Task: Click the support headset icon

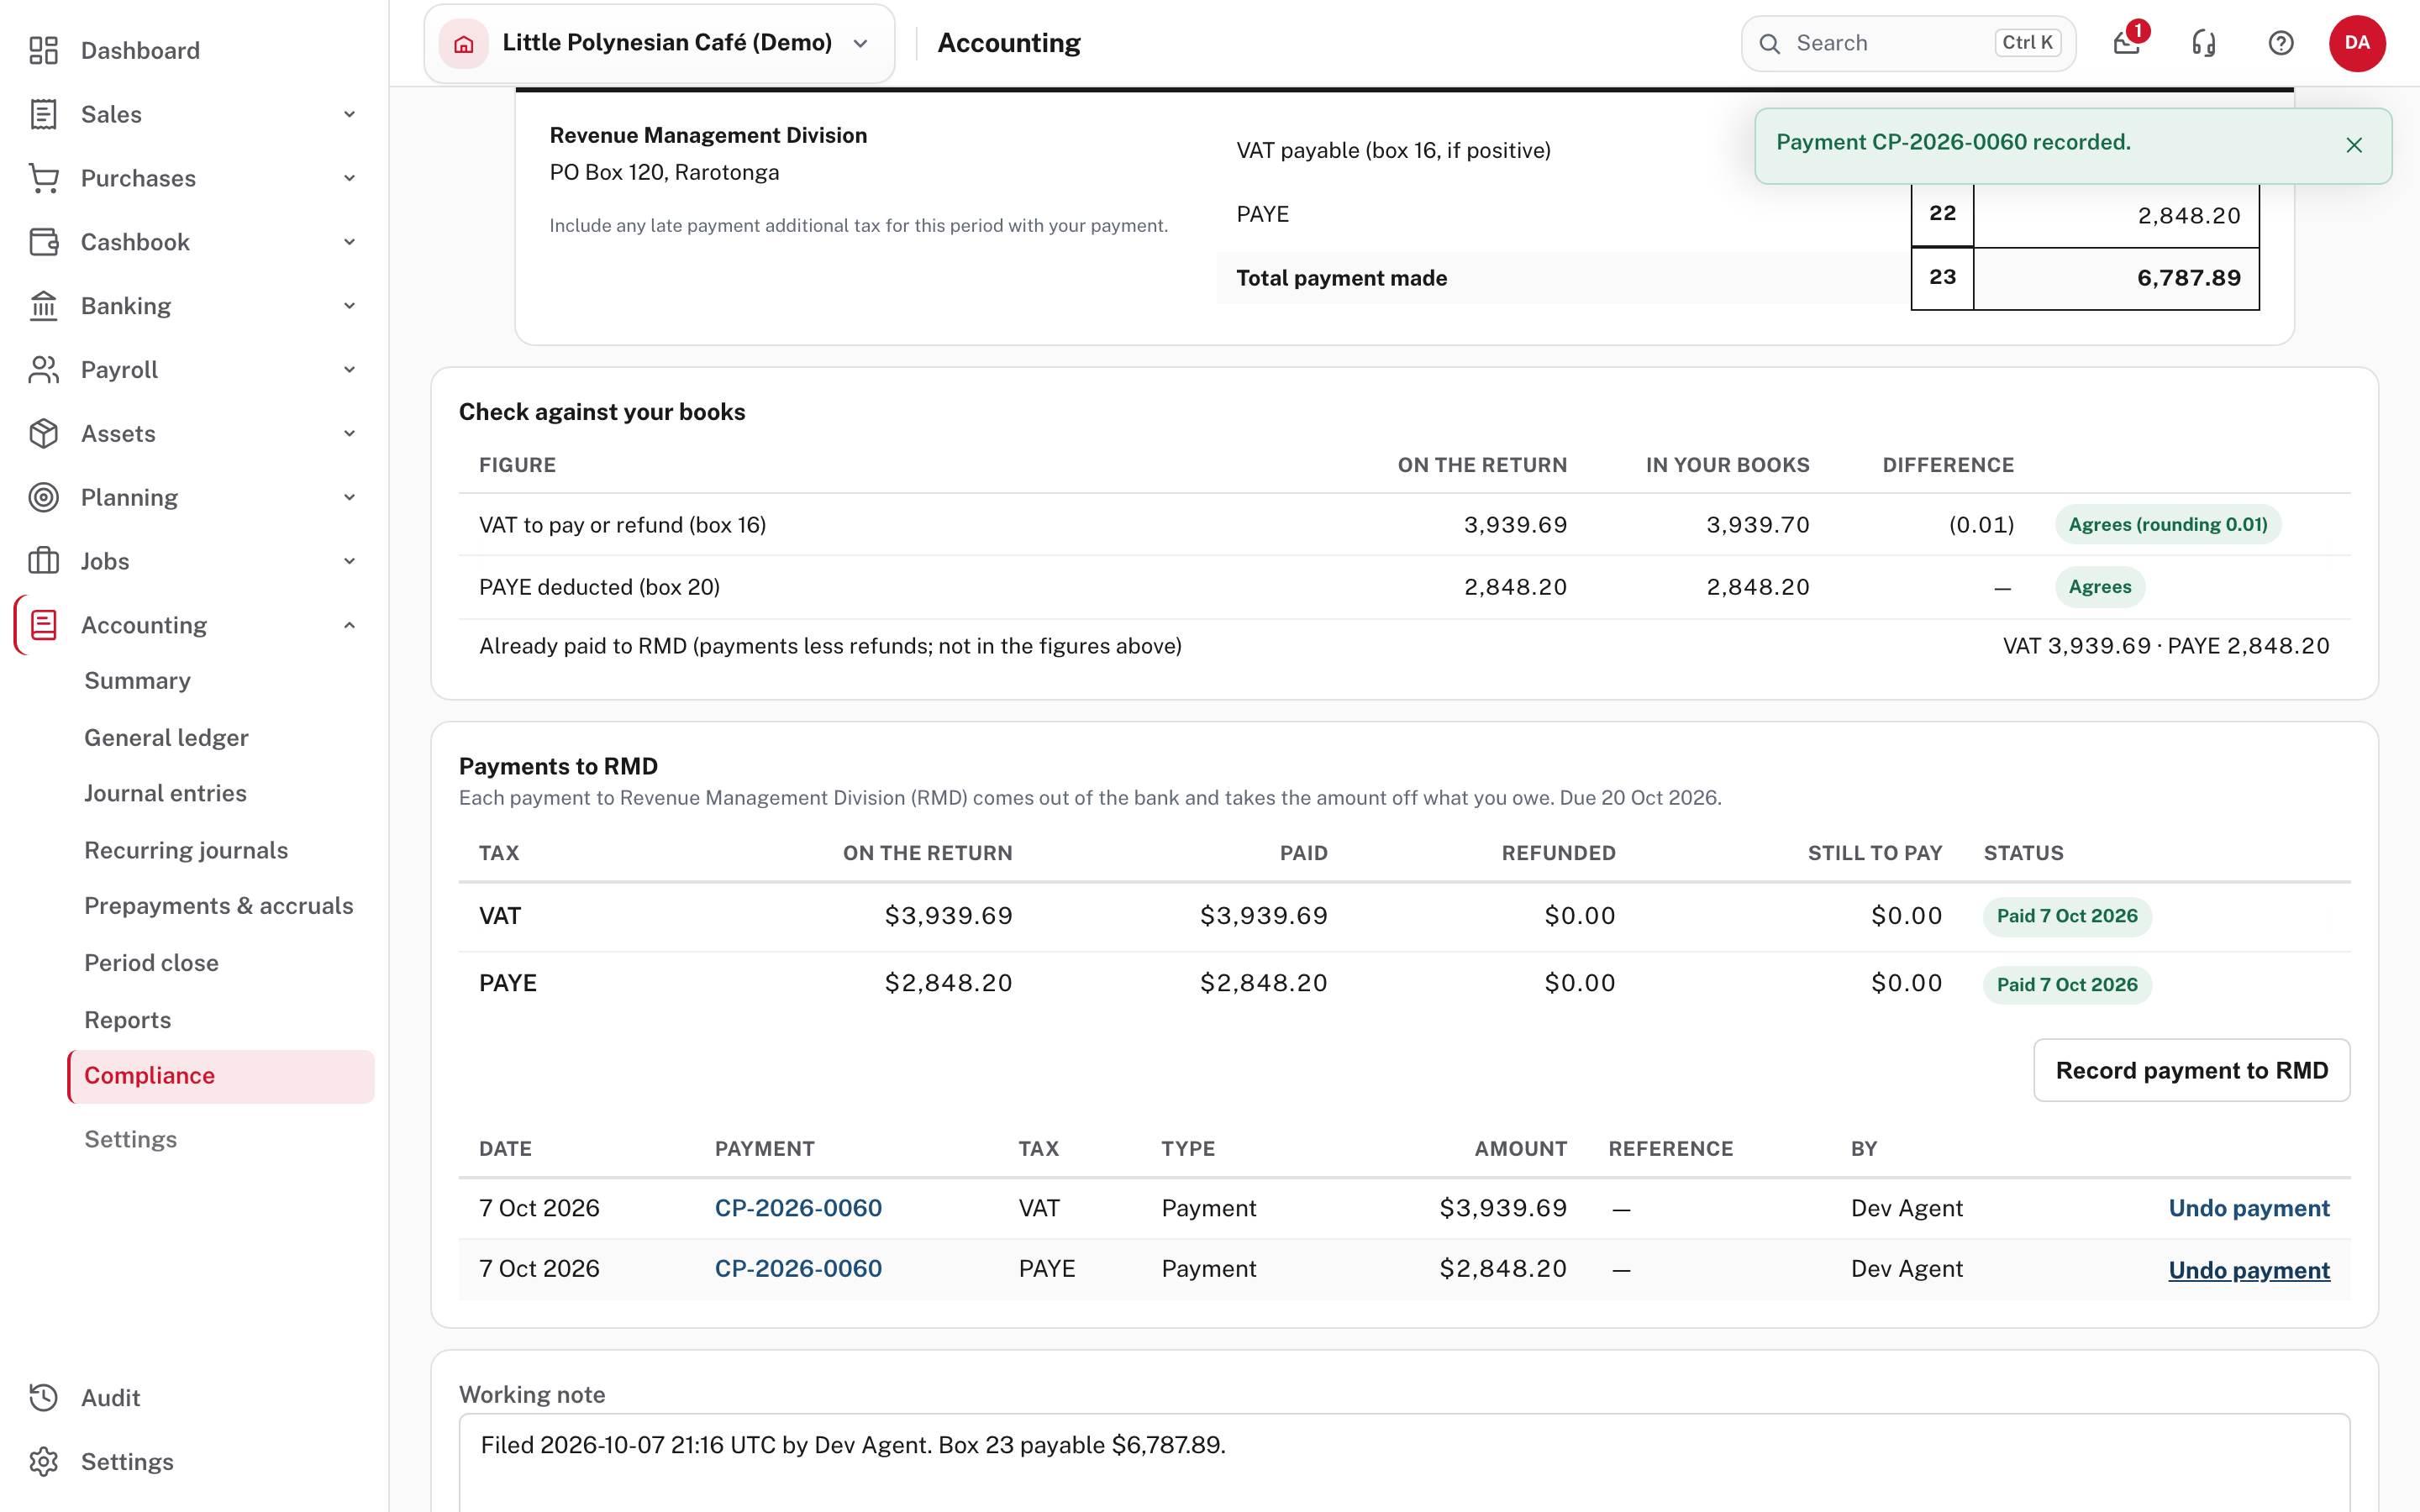Action: (2204, 43)
